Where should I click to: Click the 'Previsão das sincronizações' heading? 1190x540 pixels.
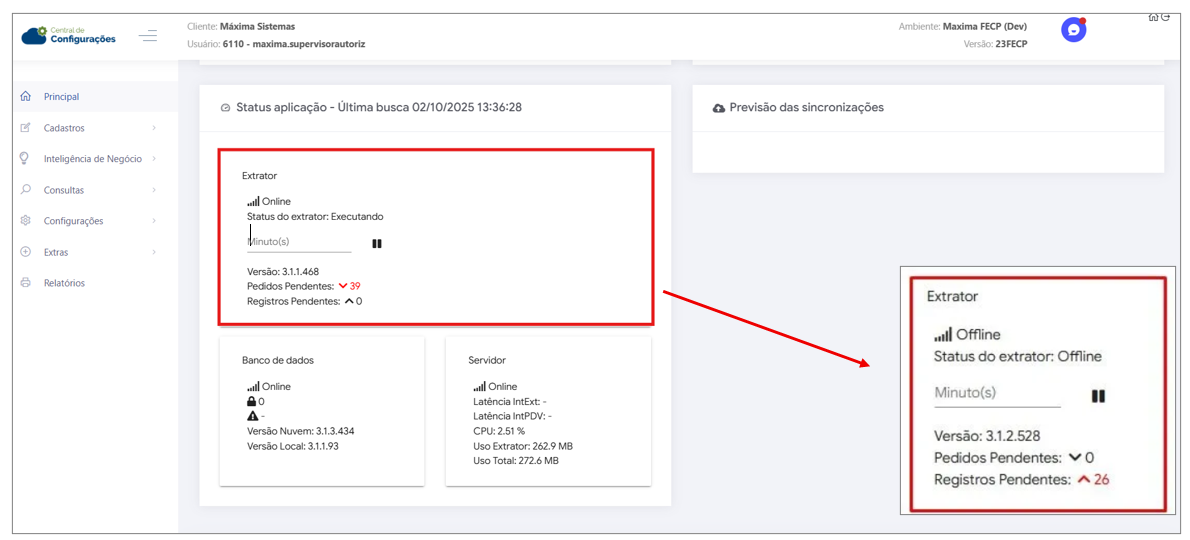point(806,108)
